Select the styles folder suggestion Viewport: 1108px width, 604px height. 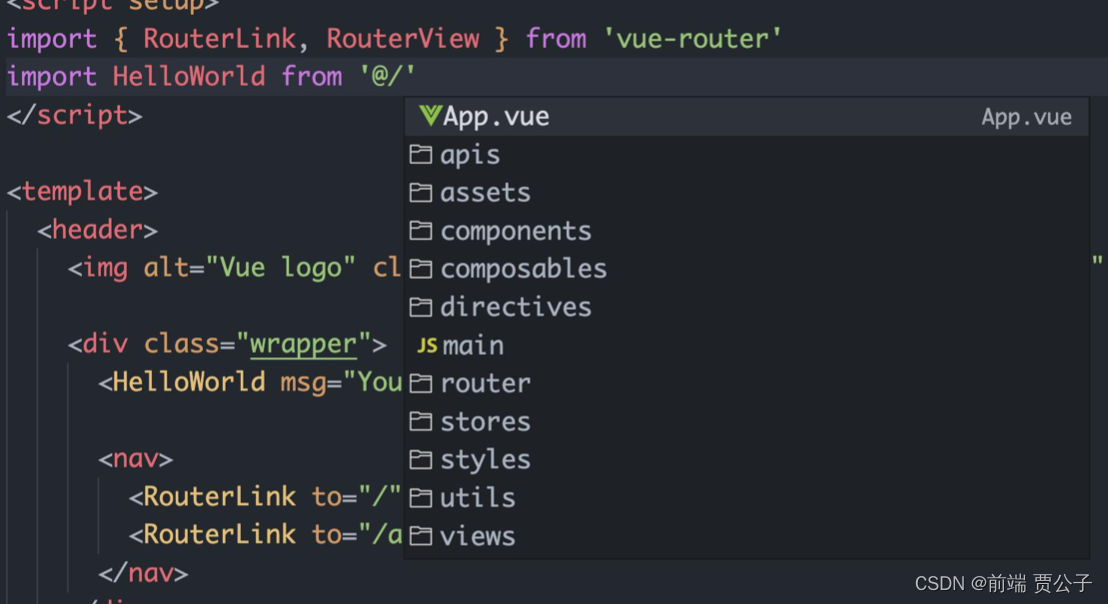(x=746, y=460)
